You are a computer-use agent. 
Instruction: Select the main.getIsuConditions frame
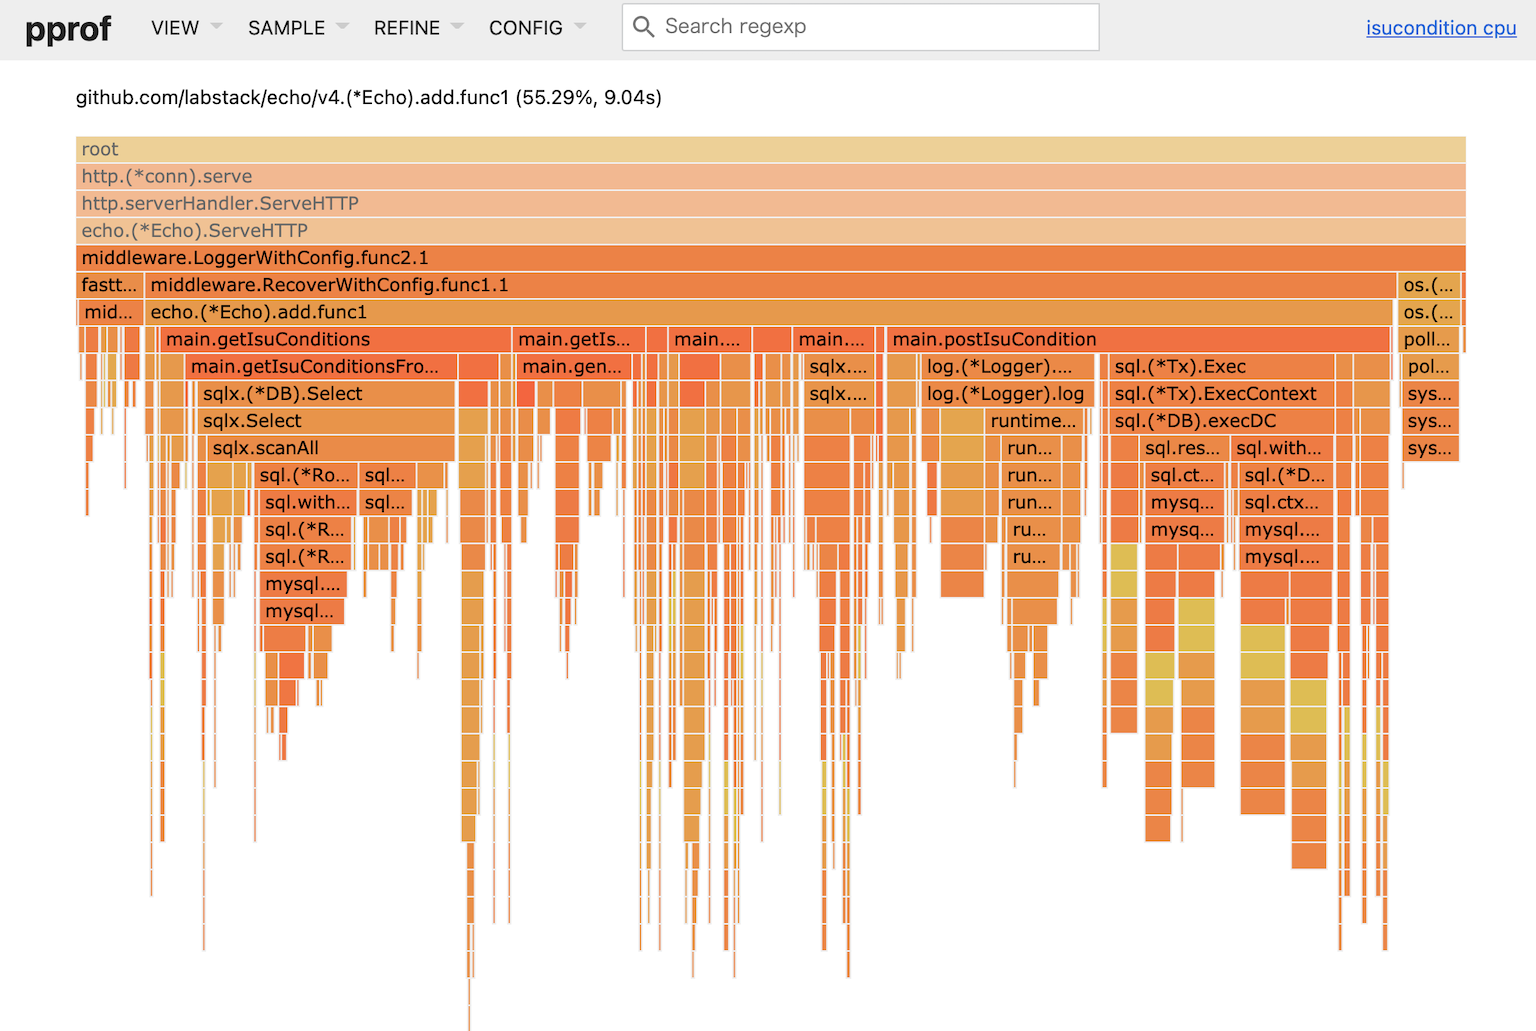[x=335, y=339]
